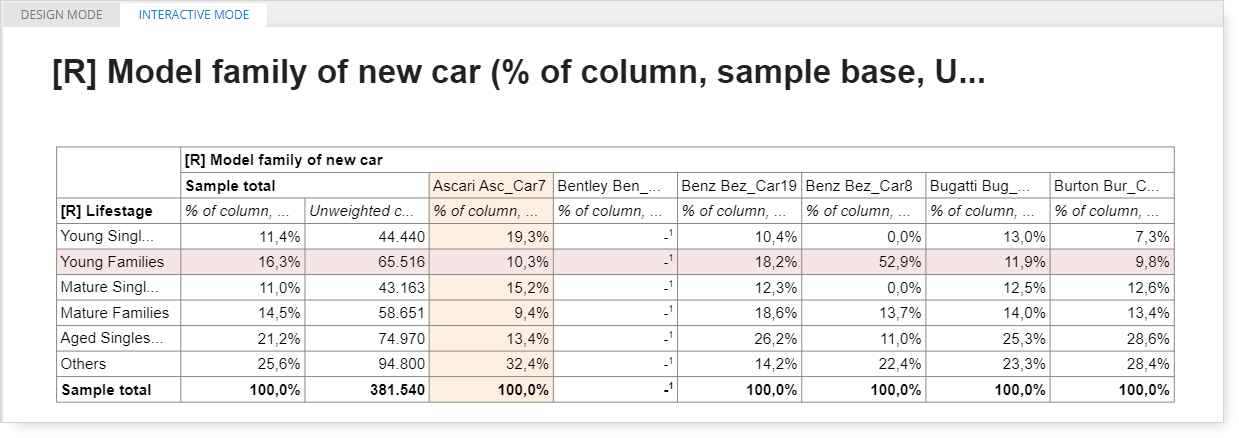Select the Young Singl... row label
Viewport: 1239px width, 438px height.
(119, 237)
